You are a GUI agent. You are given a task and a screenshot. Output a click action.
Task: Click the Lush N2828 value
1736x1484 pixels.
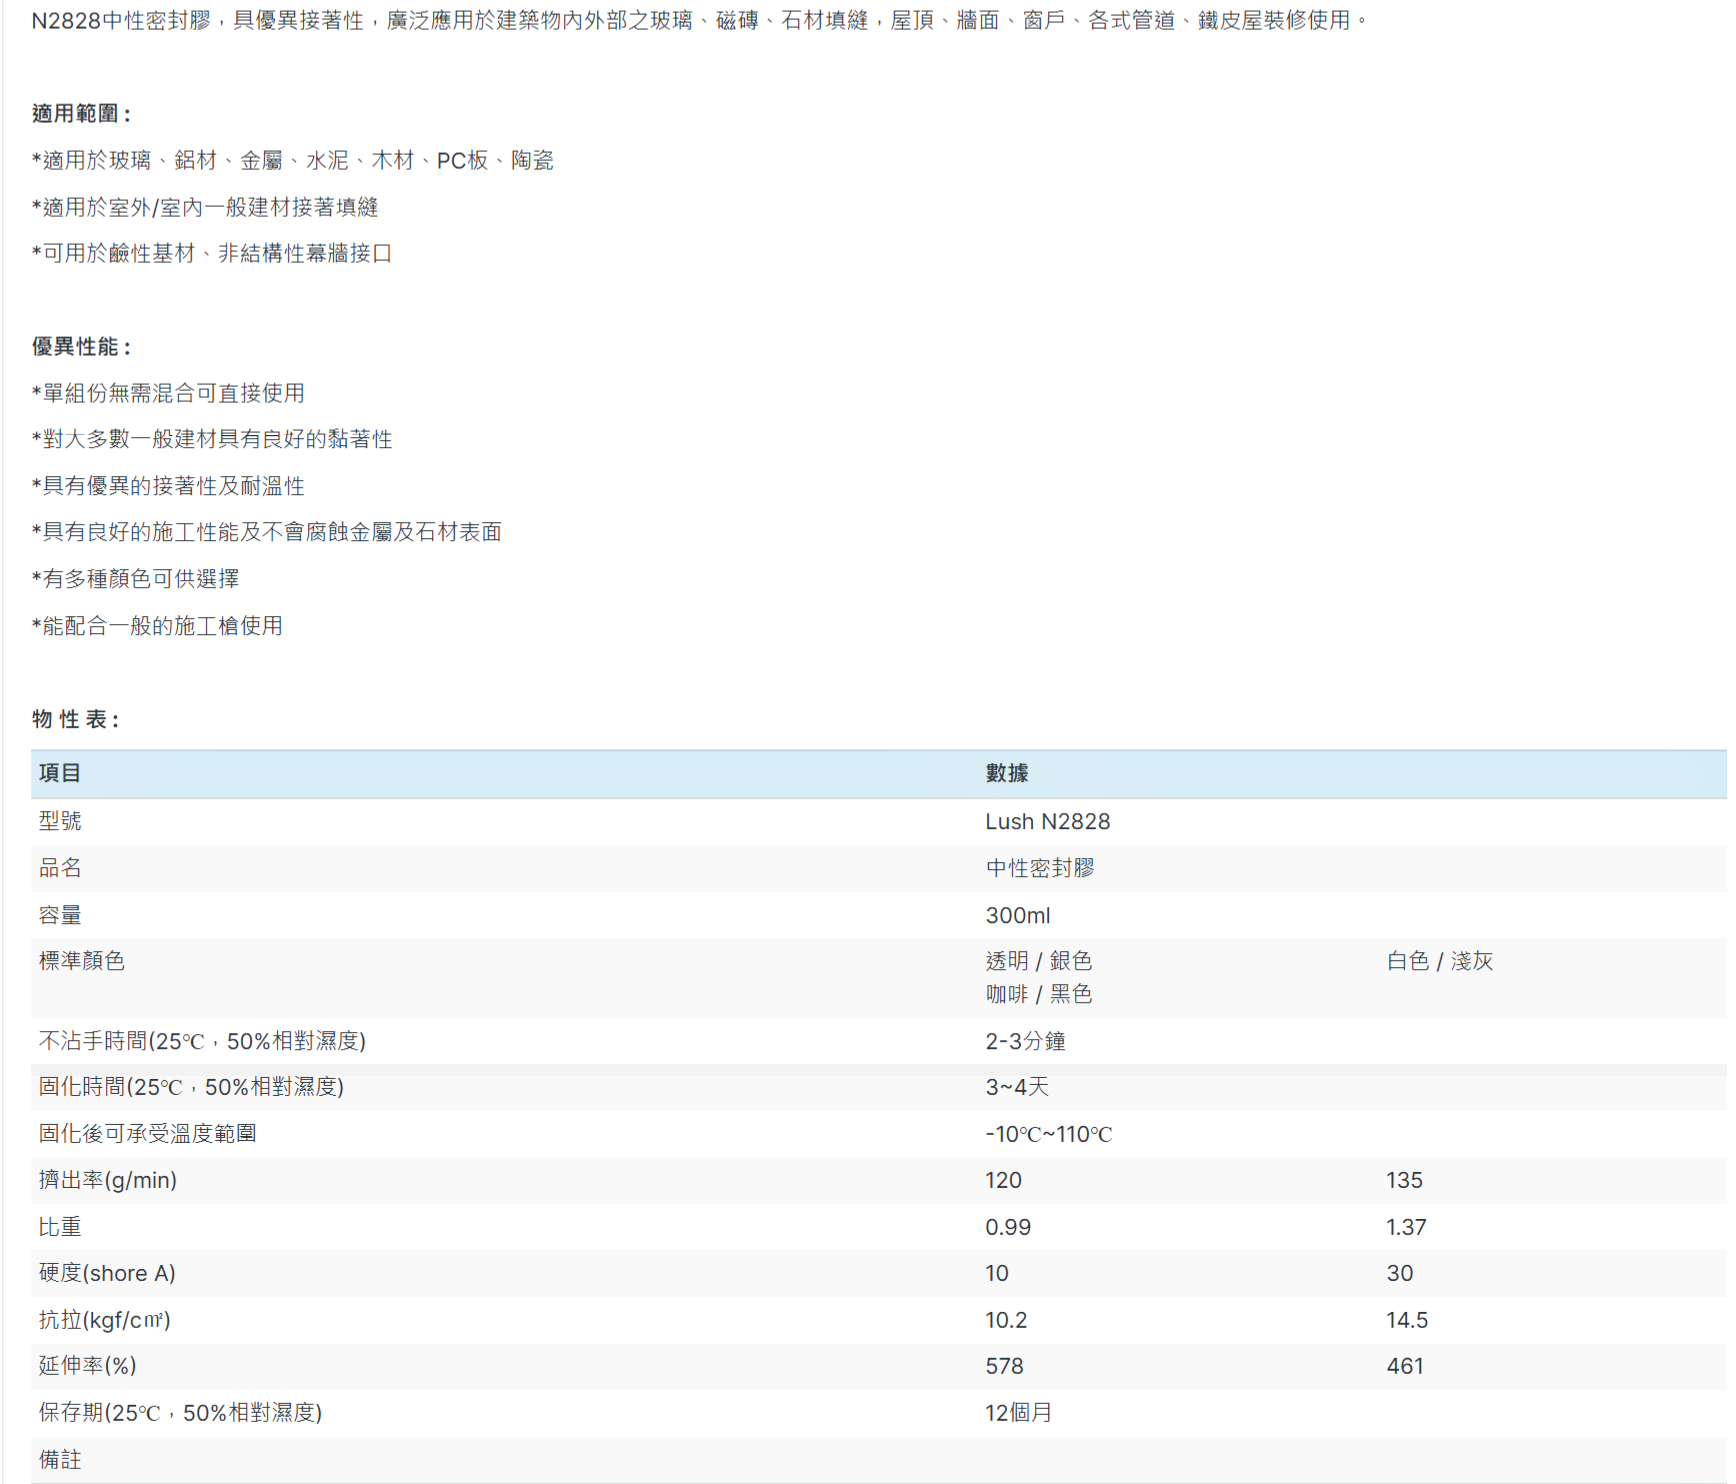coord(1048,822)
